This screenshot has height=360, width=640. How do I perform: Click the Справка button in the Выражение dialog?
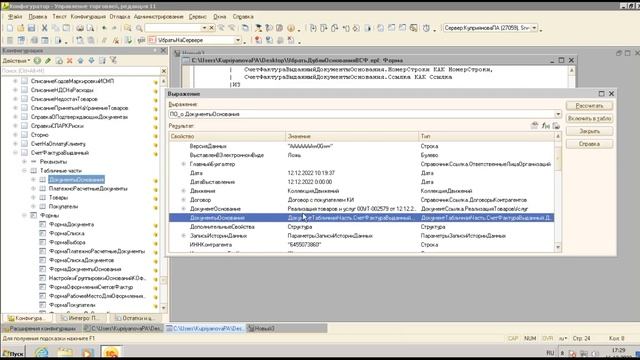coord(589,144)
